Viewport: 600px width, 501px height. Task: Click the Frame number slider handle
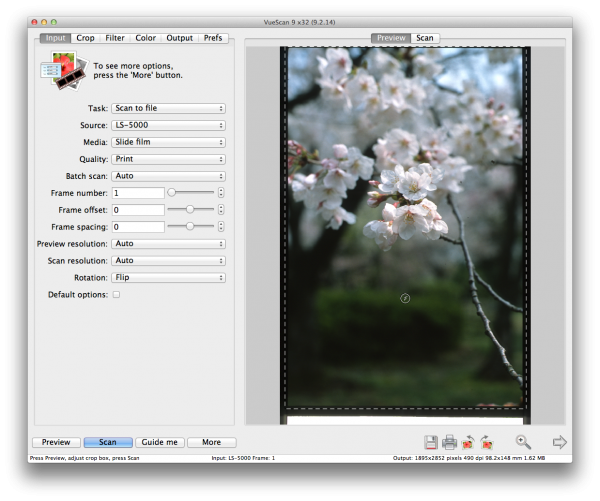coord(172,192)
